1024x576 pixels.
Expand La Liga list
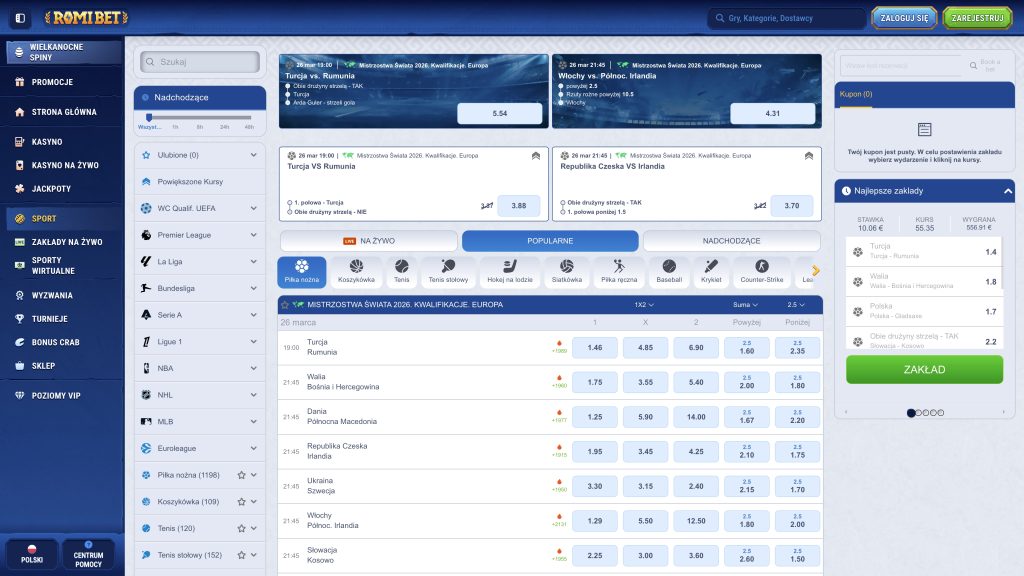pyautogui.click(x=253, y=262)
